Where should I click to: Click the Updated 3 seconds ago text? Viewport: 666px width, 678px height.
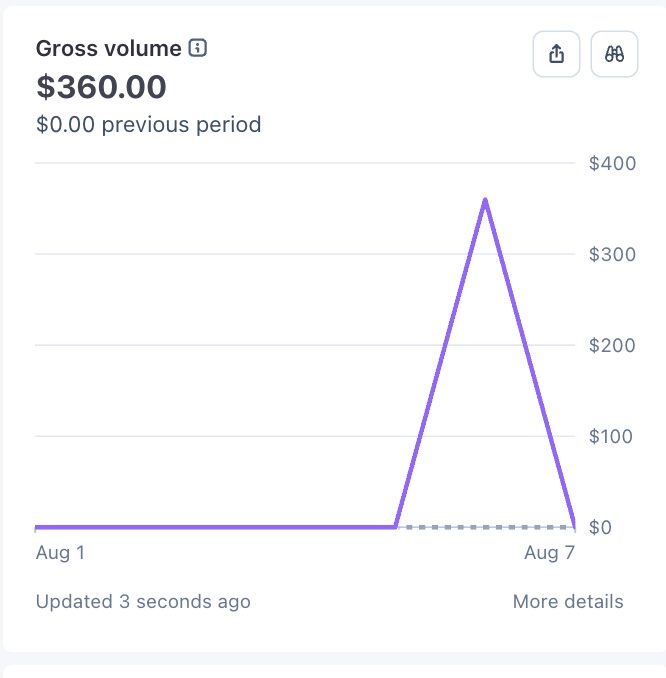coord(143,601)
